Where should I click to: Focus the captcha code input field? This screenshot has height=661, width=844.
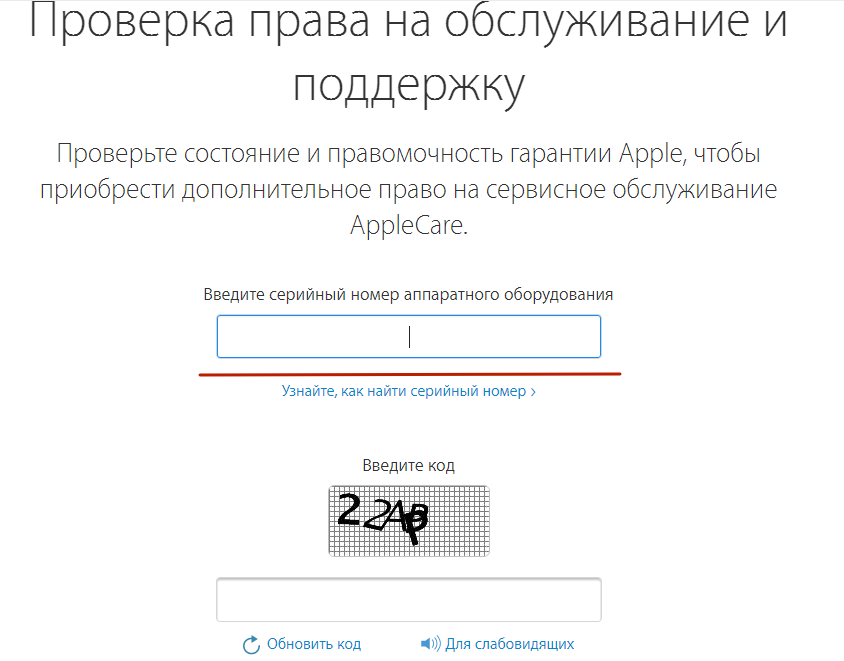(x=409, y=600)
